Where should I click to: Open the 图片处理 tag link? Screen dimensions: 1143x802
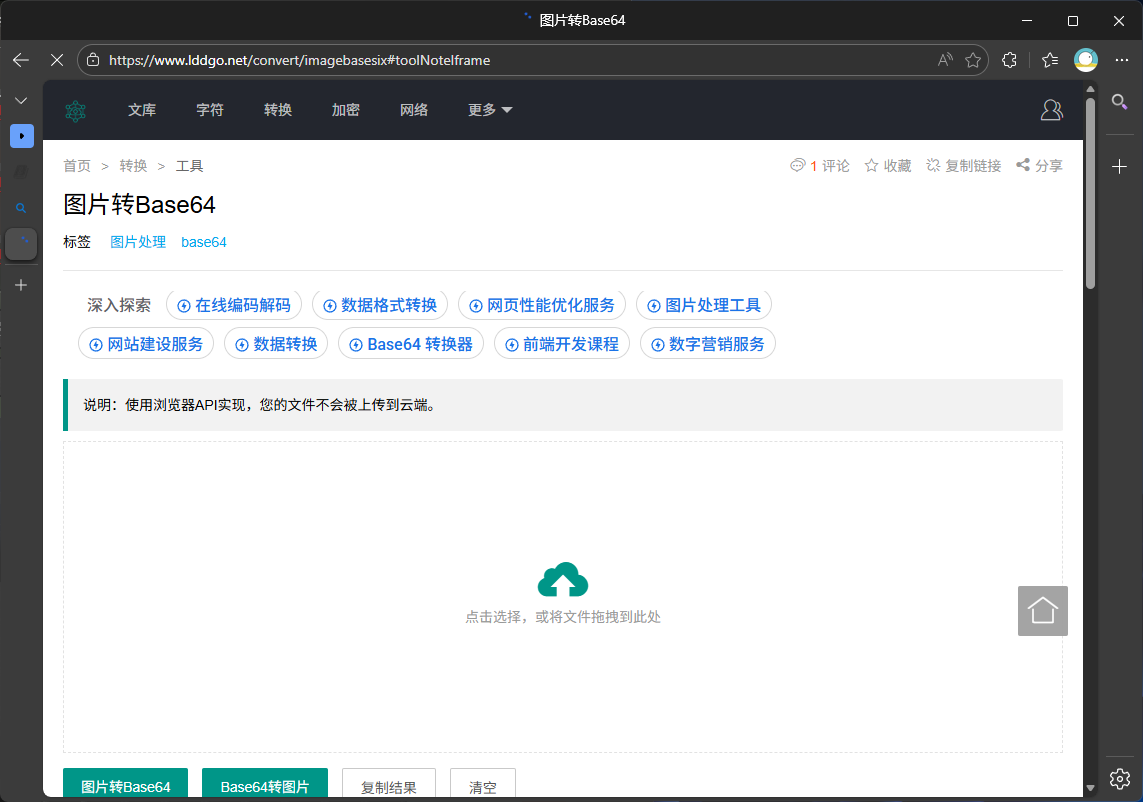click(x=138, y=242)
